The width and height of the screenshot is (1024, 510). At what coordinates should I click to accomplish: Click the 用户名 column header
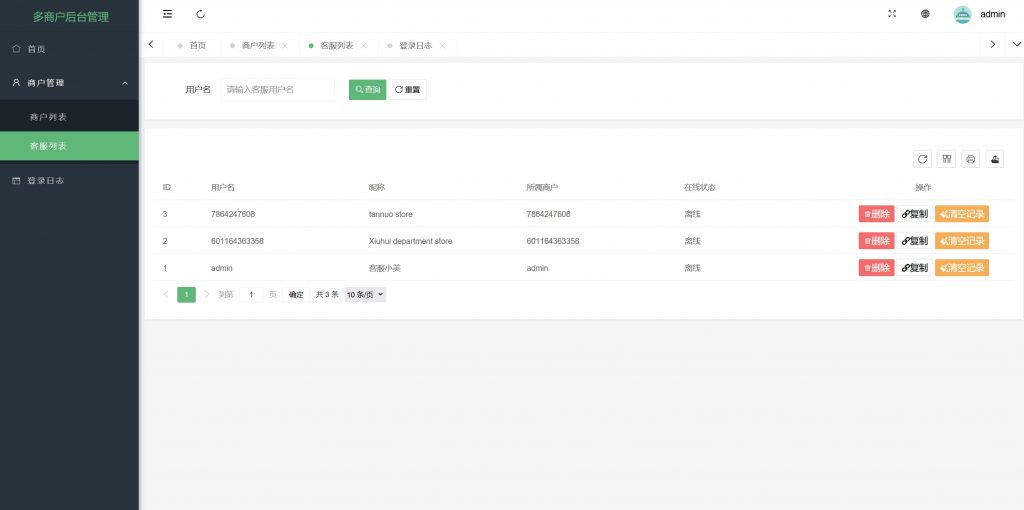(x=223, y=187)
